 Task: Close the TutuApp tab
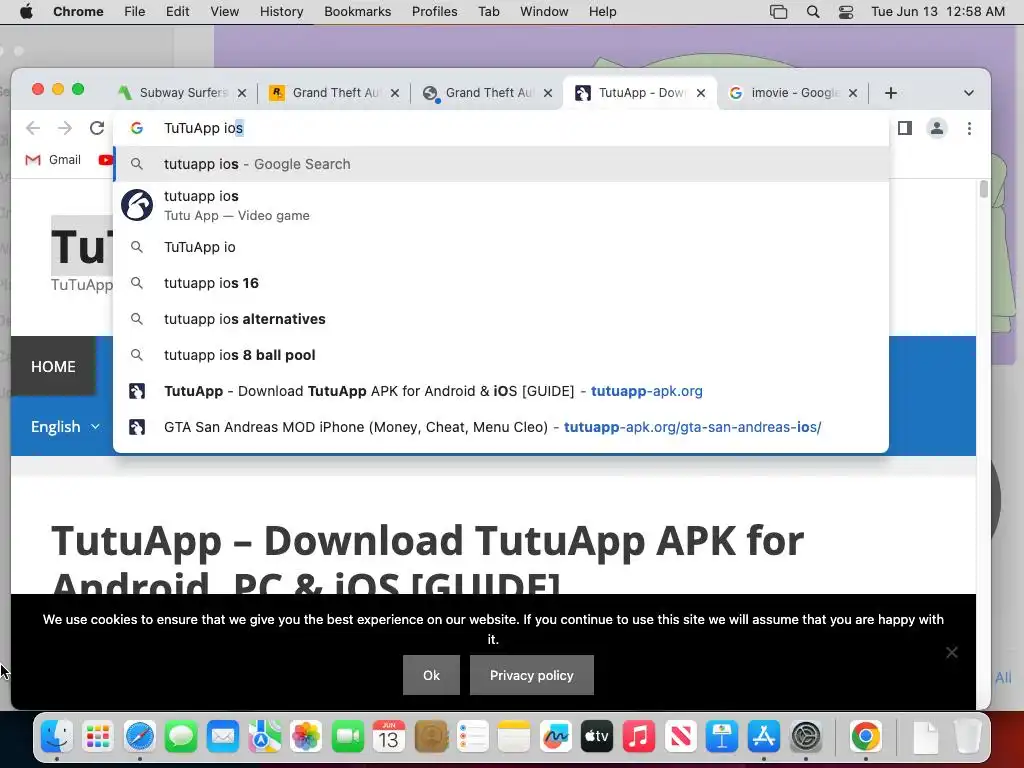[701, 93]
